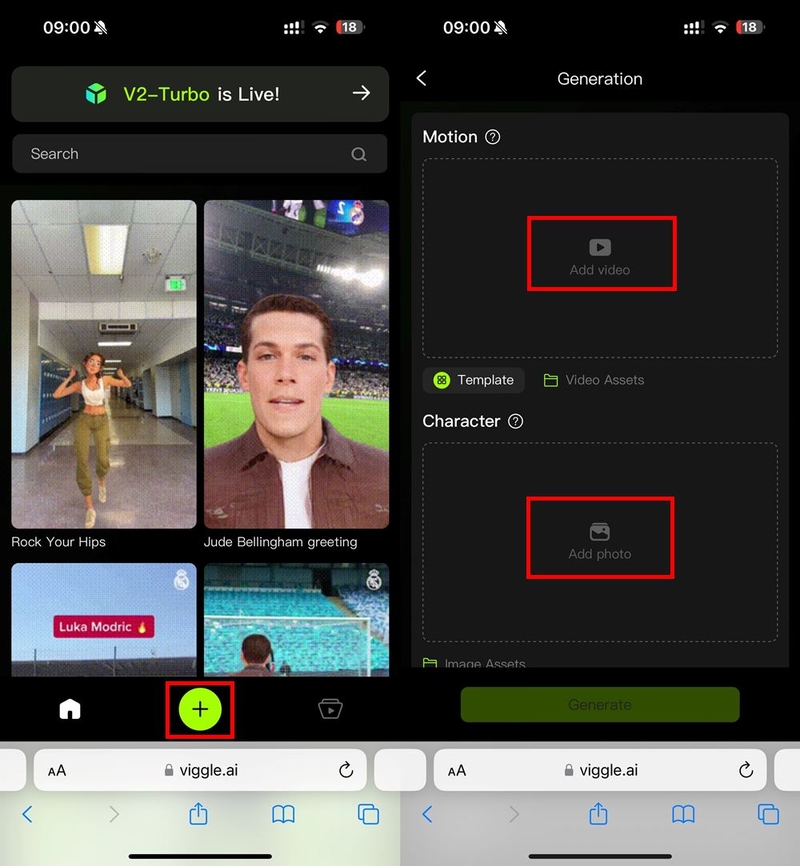Open the share sheet in left Safari toolbar

(x=198, y=814)
